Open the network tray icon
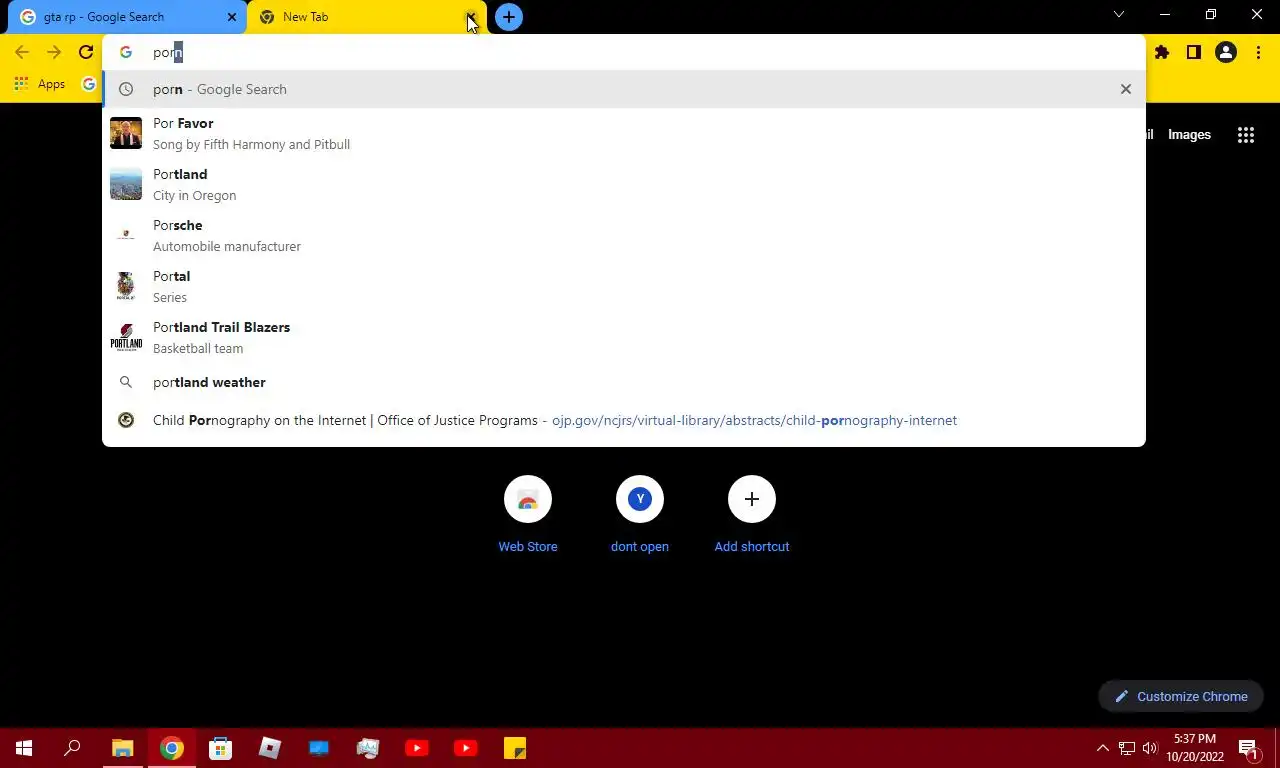1280x768 pixels. (x=1127, y=748)
